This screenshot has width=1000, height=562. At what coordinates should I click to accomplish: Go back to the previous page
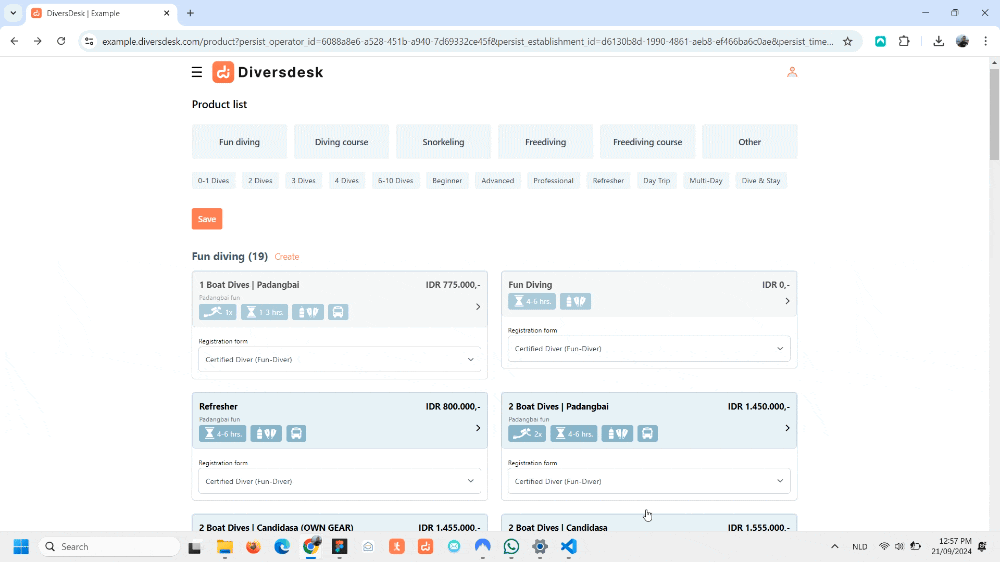(14, 41)
